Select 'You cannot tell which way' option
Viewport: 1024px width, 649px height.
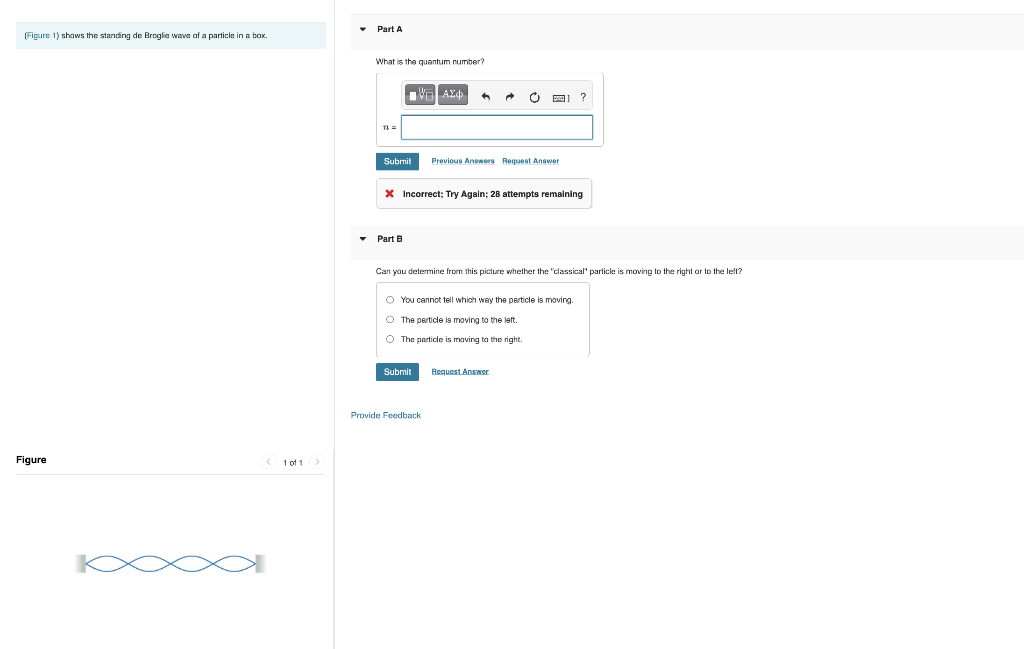[390, 300]
